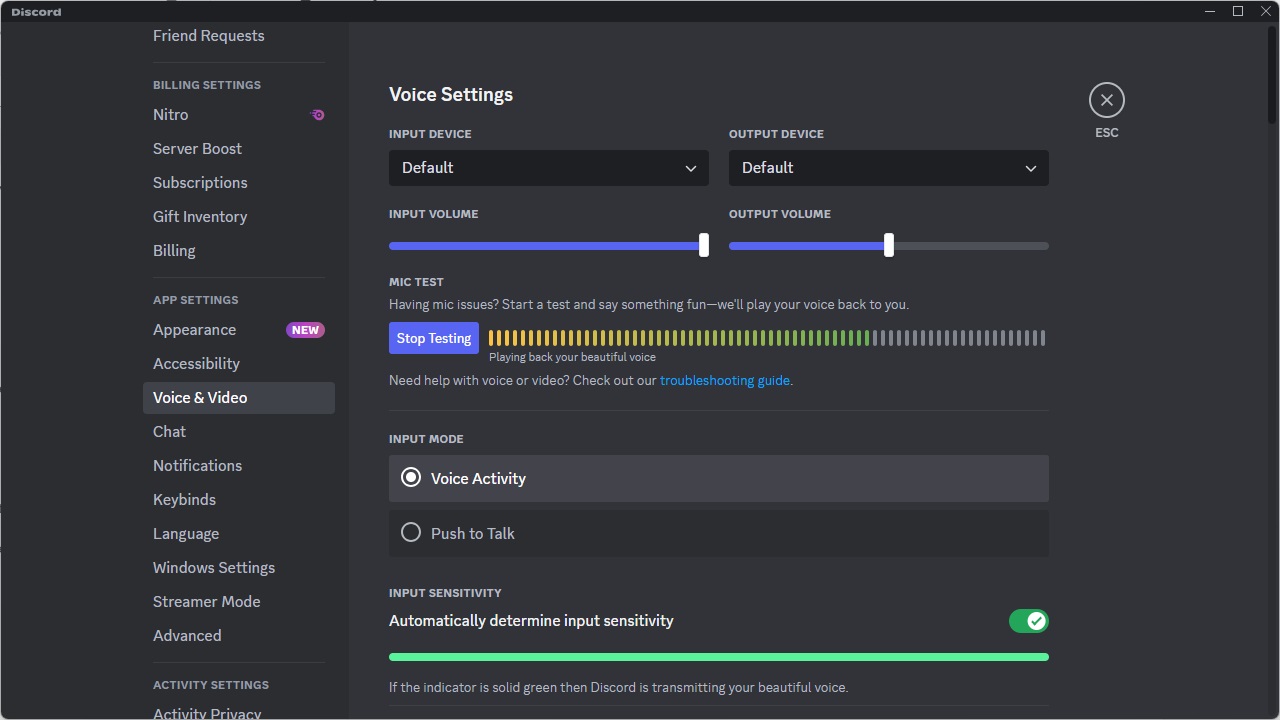1280x720 pixels.
Task: Open the troubleshooting guide link
Action: point(724,380)
